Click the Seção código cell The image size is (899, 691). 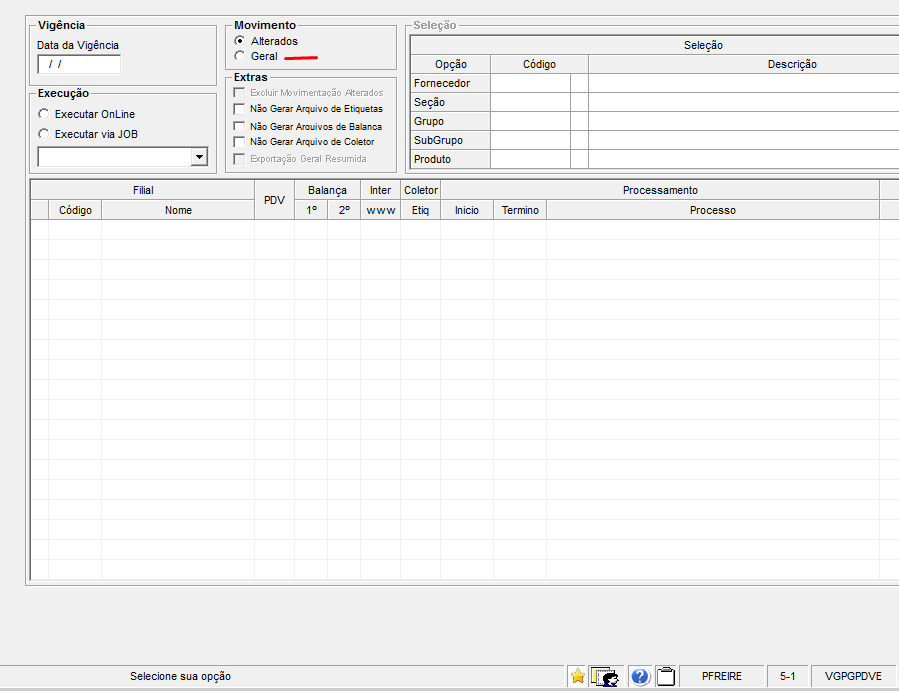[x=530, y=102]
